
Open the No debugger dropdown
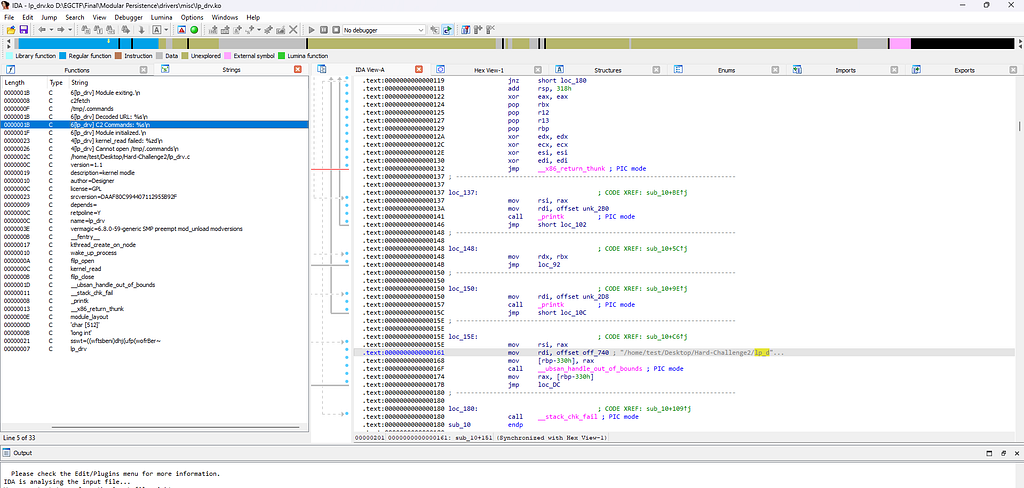pyautogui.click(x=383, y=30)
